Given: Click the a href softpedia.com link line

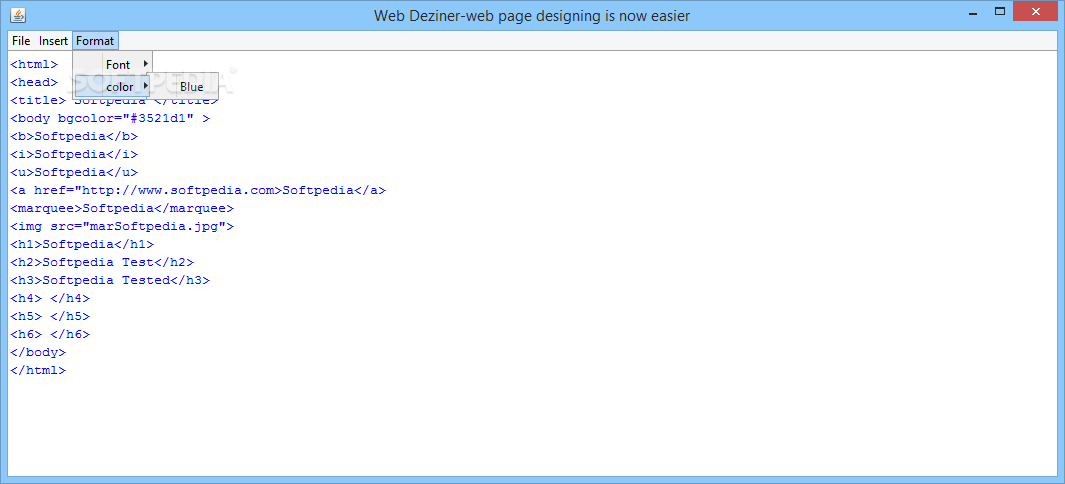Looking at the screenshot, I should (x=198, y=190).
